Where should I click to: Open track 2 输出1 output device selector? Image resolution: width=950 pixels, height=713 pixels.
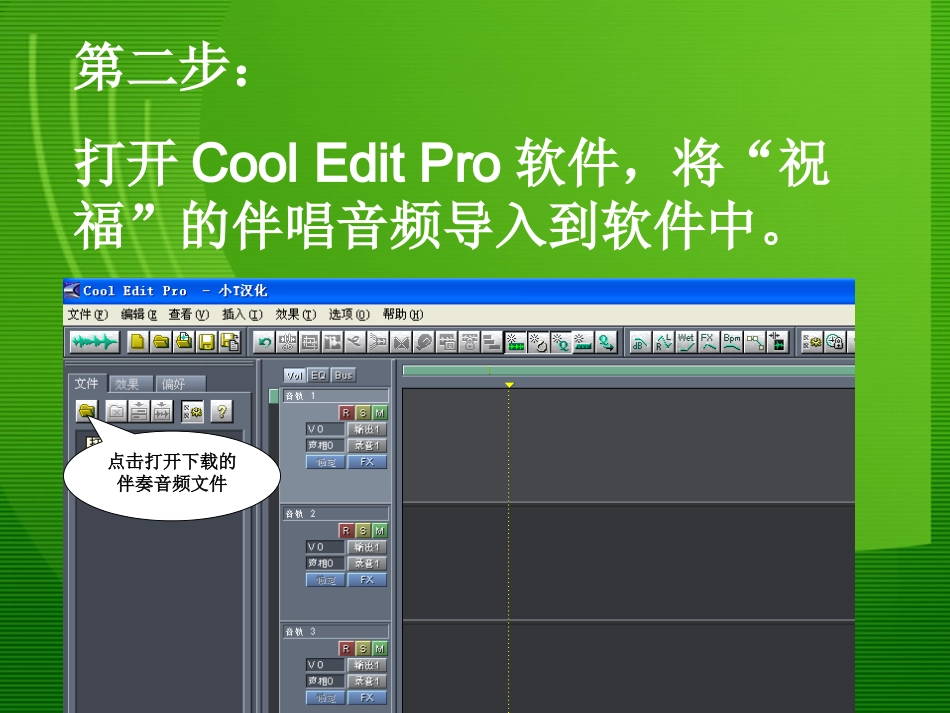point(367,547)
